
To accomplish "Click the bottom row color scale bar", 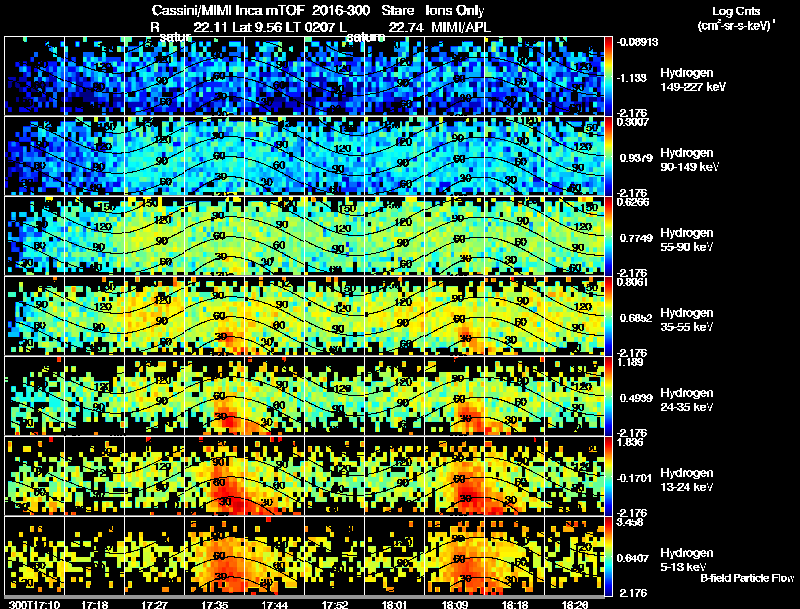I will (608, 556).
